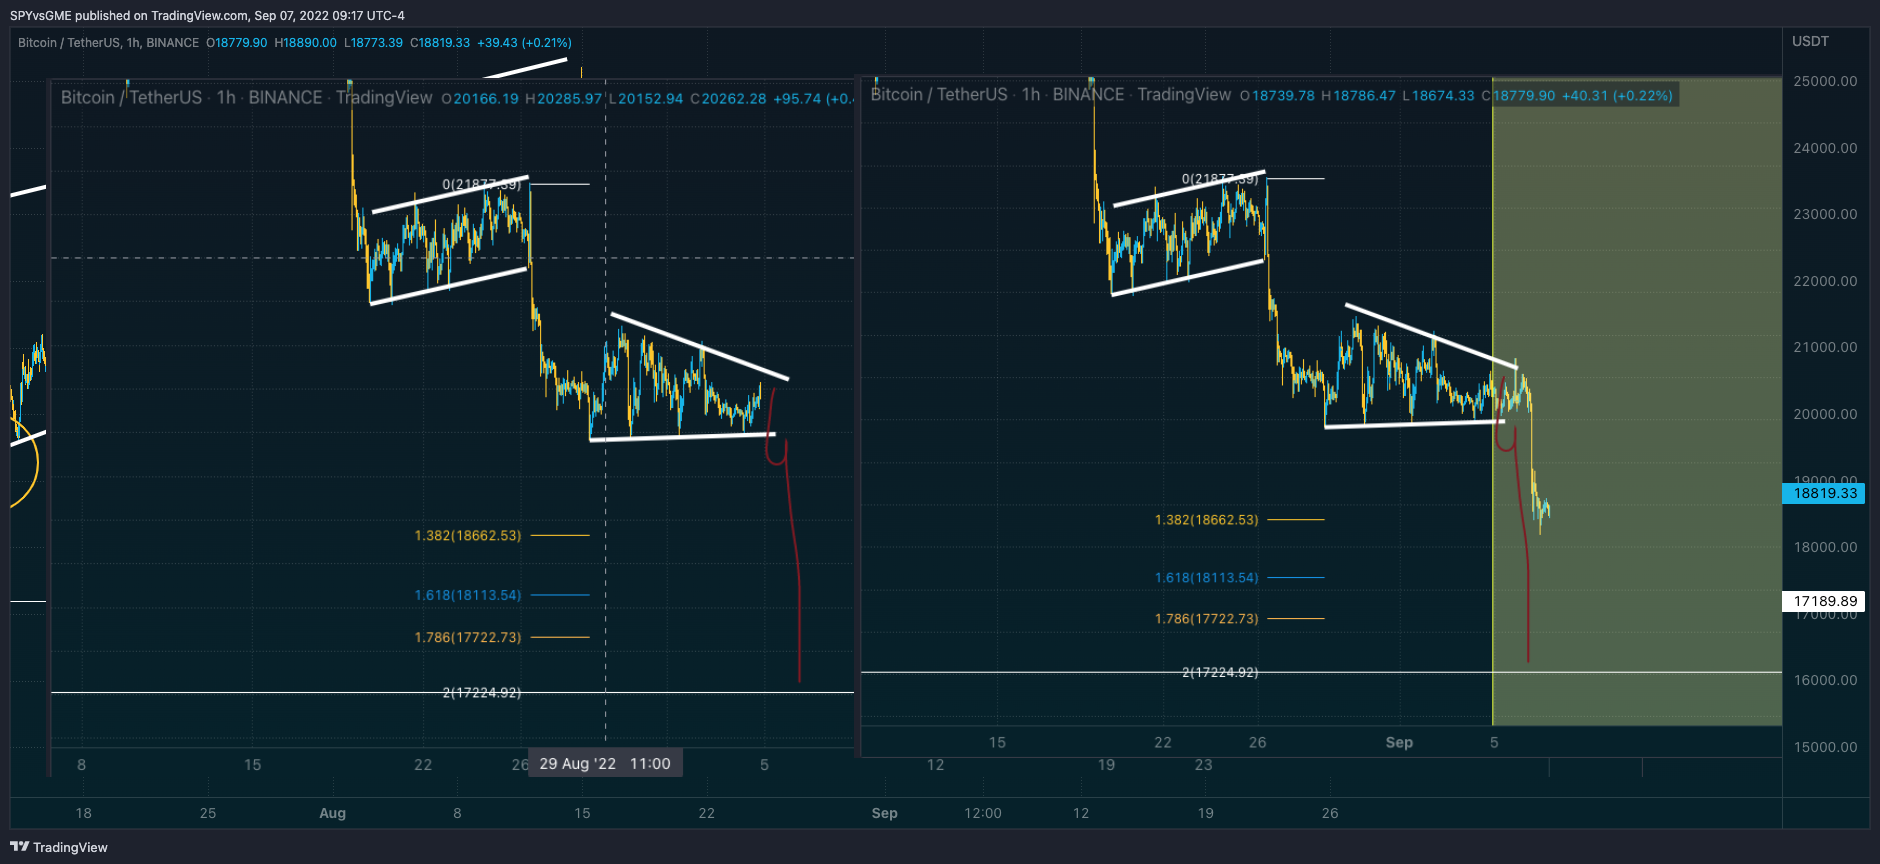The width and height of the screenshot is (1880, 864).
Task: Click the 24000.00 price axis level
Action: pos(1825,148)
